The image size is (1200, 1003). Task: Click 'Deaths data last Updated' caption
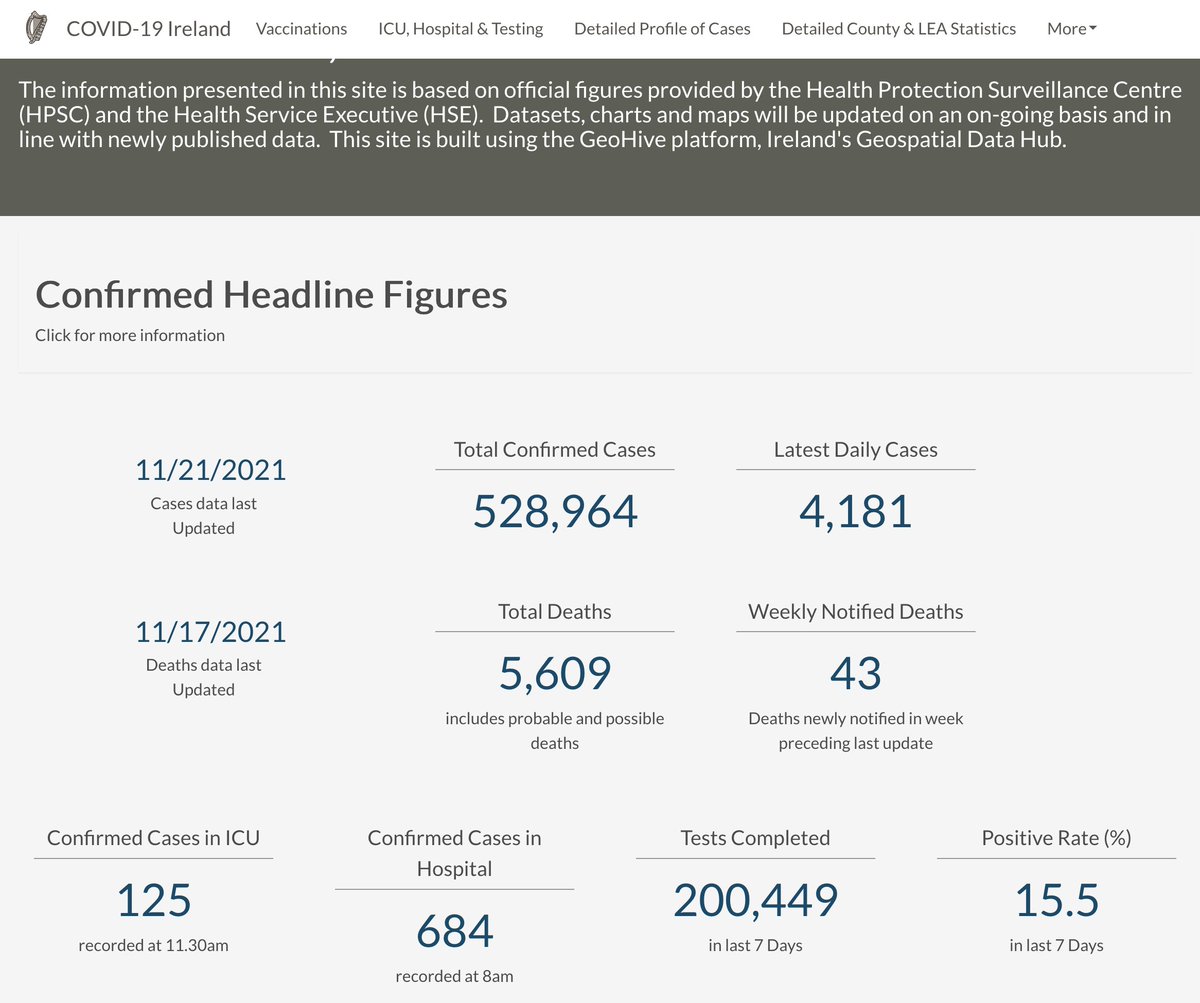[204, 677]
